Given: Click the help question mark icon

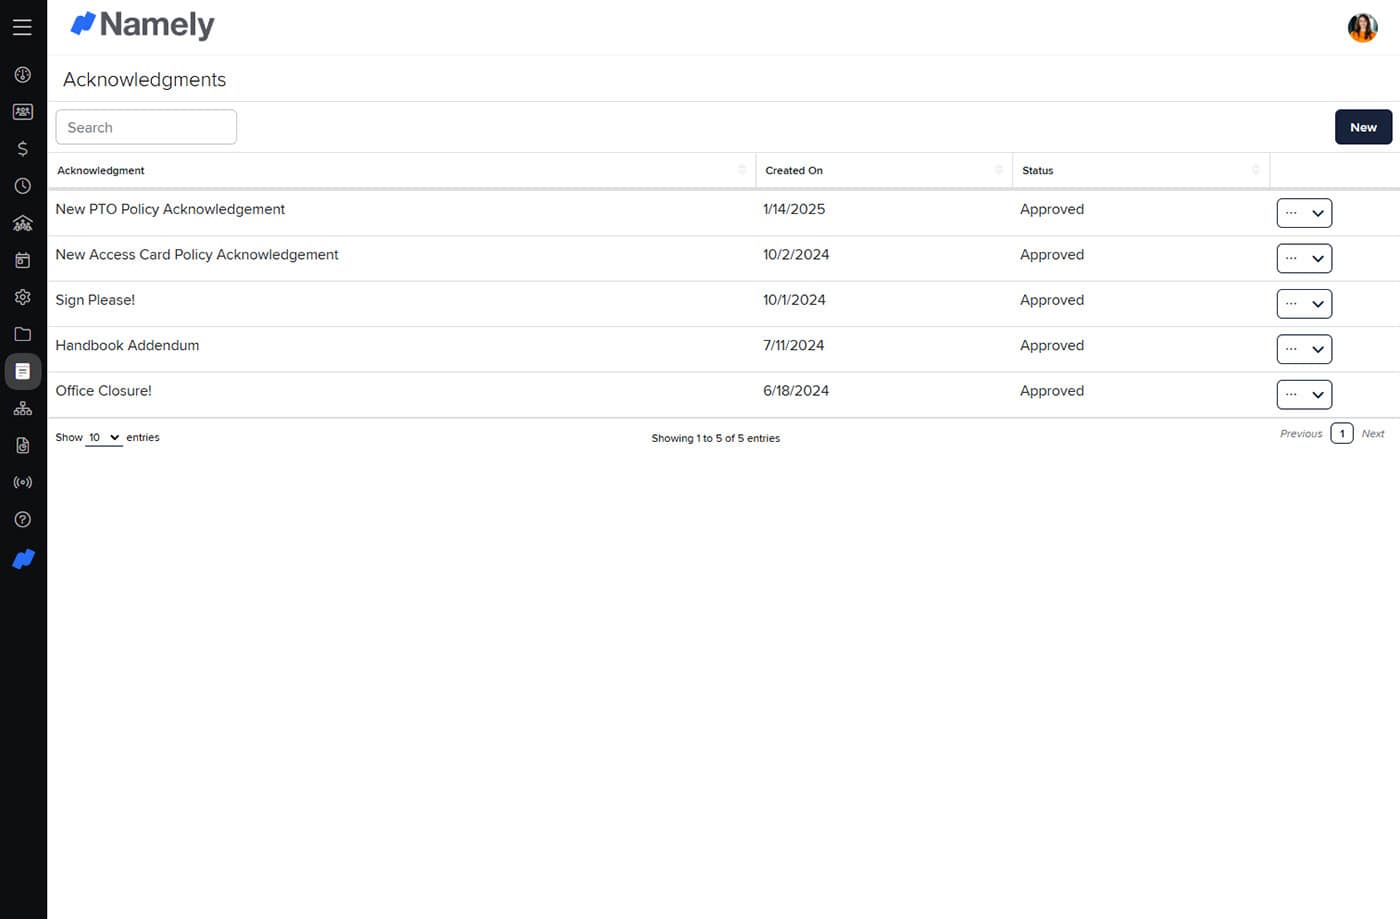Looking at the screenshot, I should click(22, 519).
